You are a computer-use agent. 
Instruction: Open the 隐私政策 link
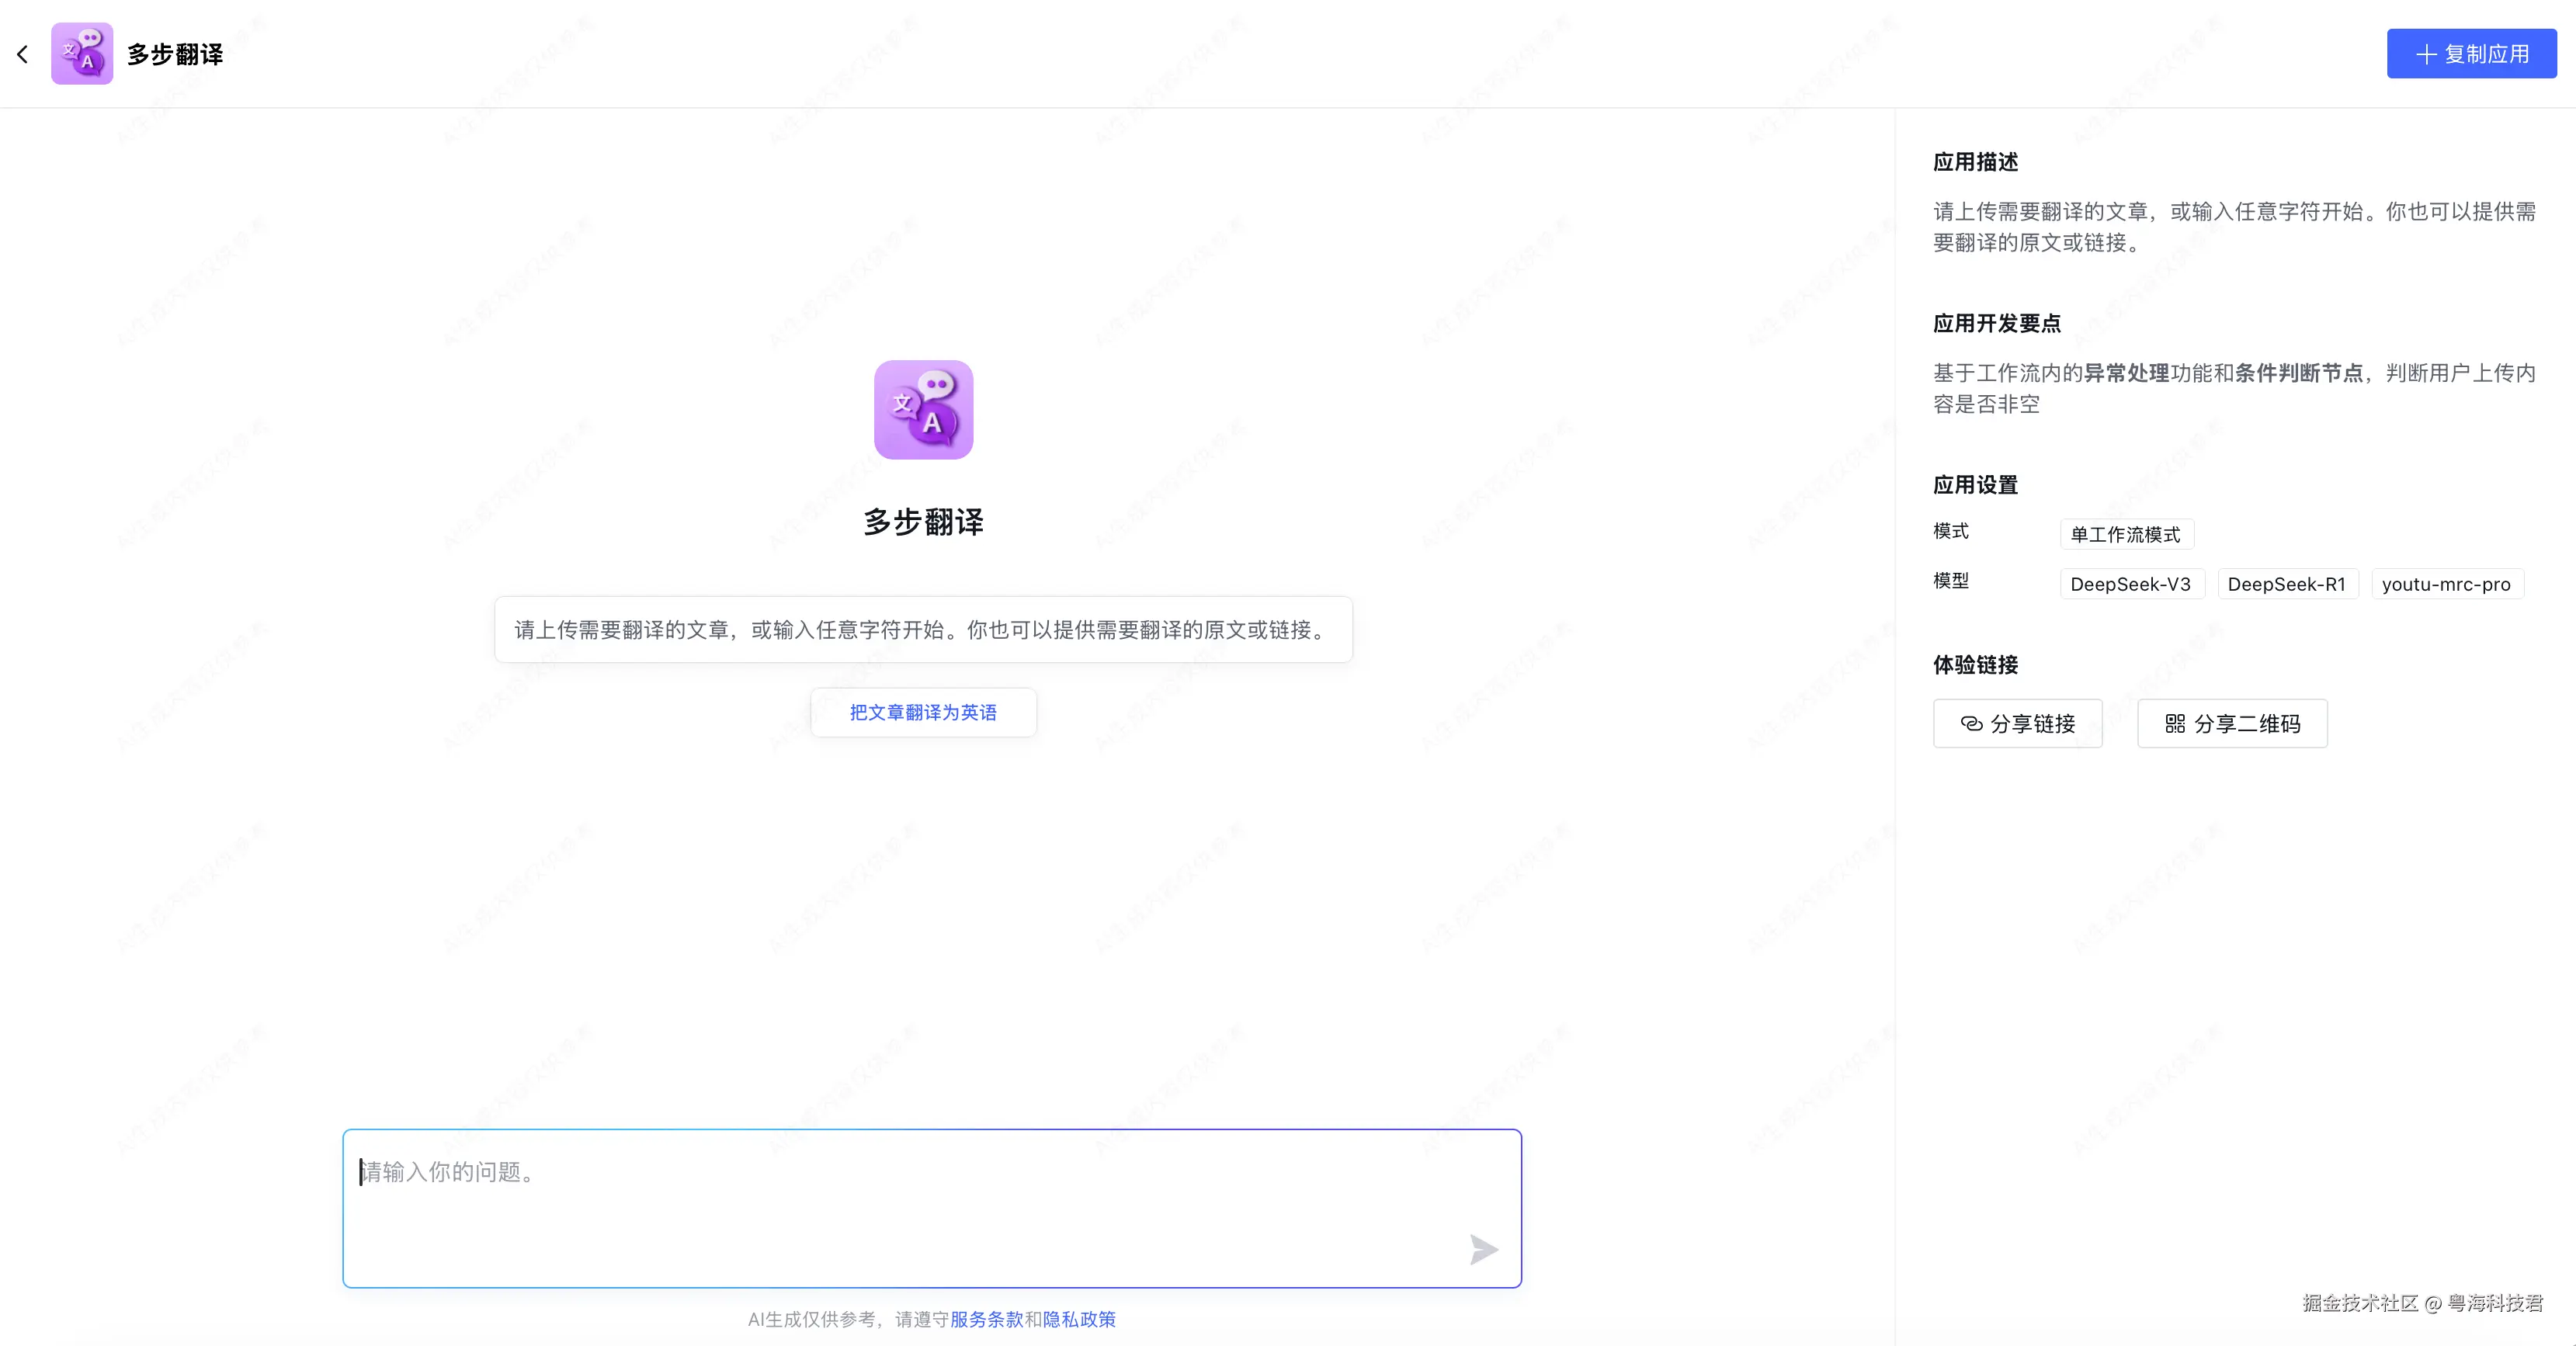pyautogui.click(x=1079, y=1319)
